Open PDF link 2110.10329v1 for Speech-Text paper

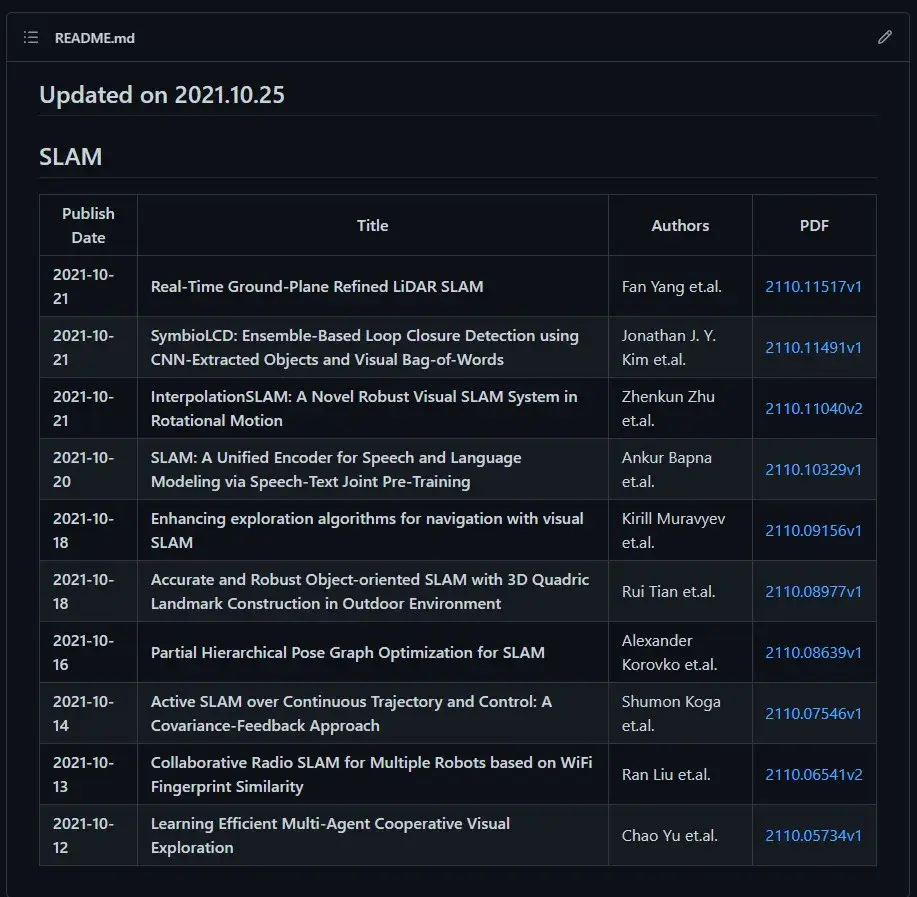[x=813, y=469]
